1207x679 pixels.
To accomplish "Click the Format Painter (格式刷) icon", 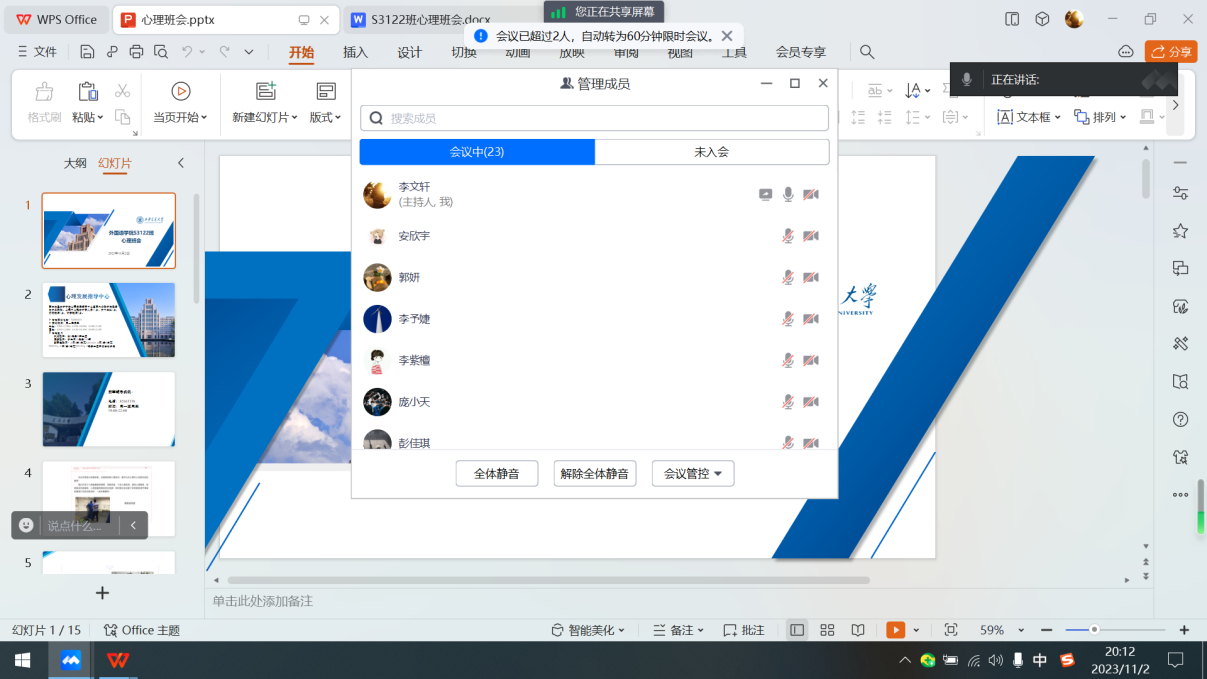I will coord(44,93).
